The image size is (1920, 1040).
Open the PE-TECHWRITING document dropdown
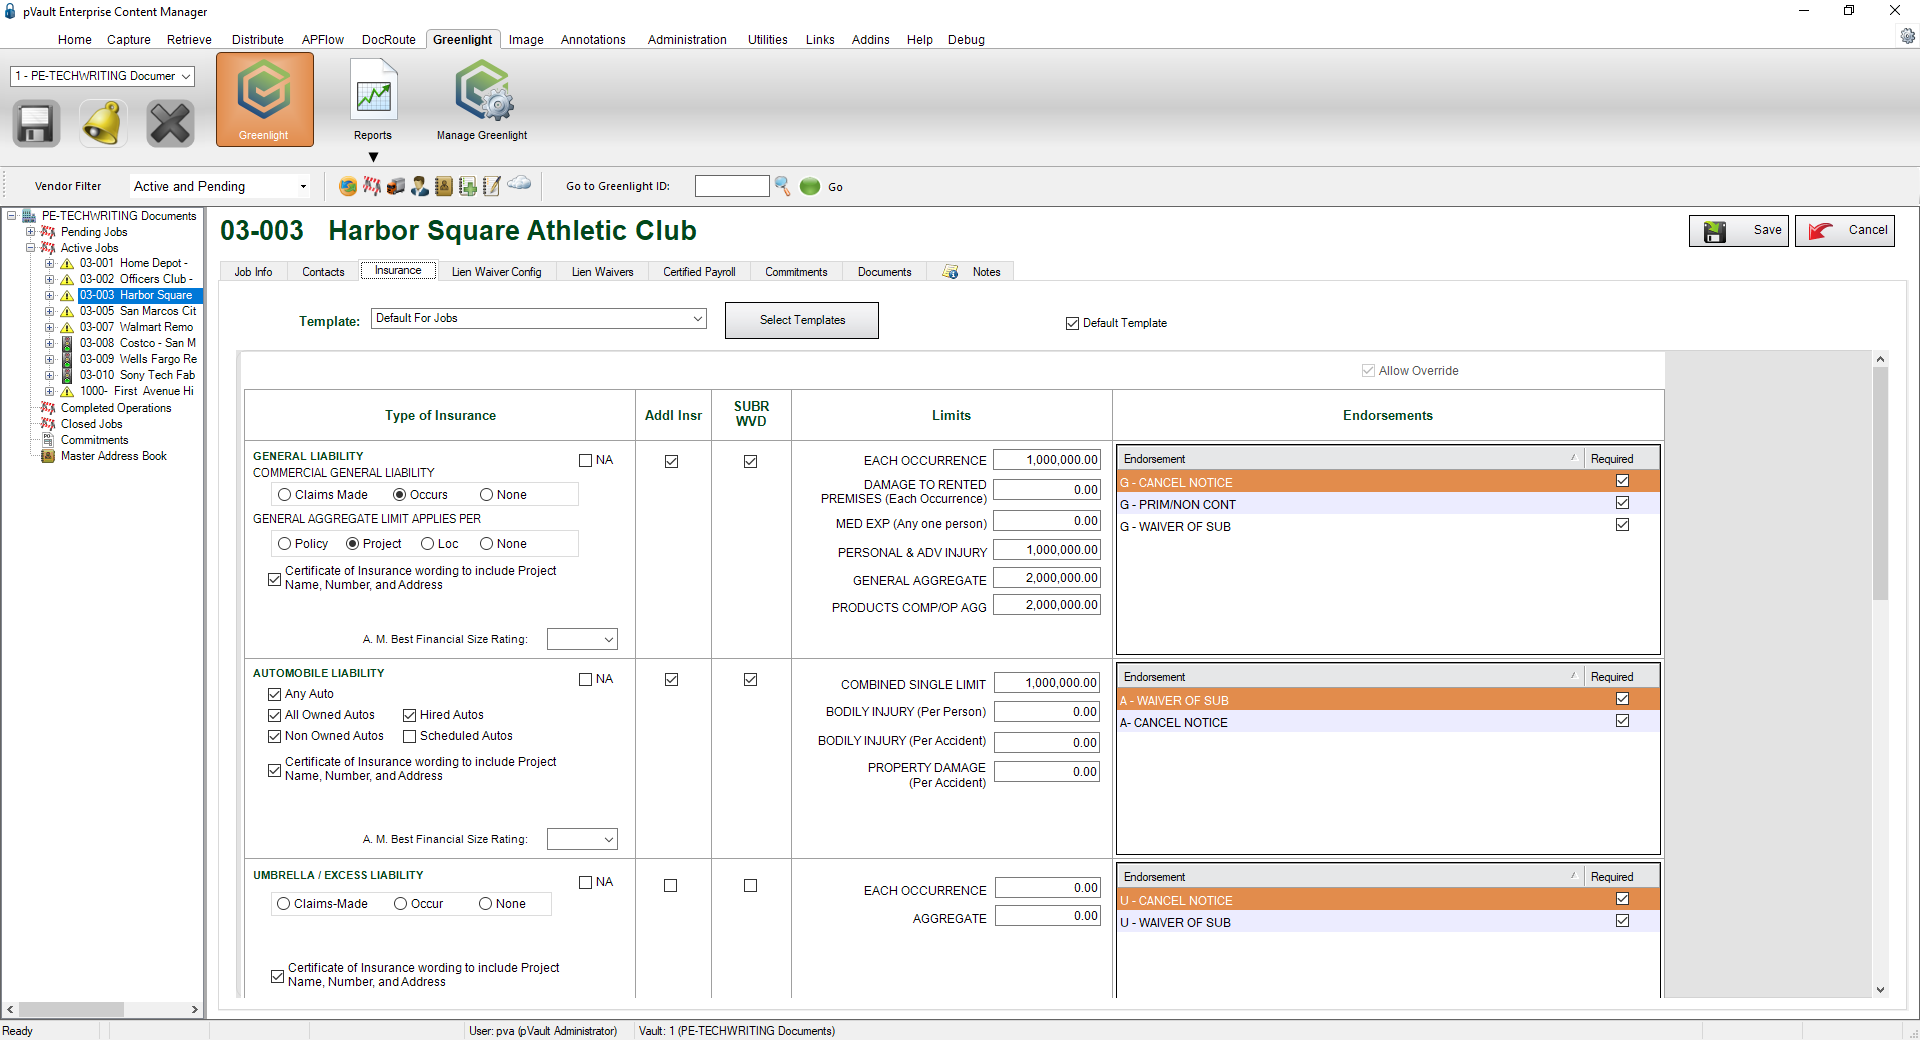pos(186,76)
